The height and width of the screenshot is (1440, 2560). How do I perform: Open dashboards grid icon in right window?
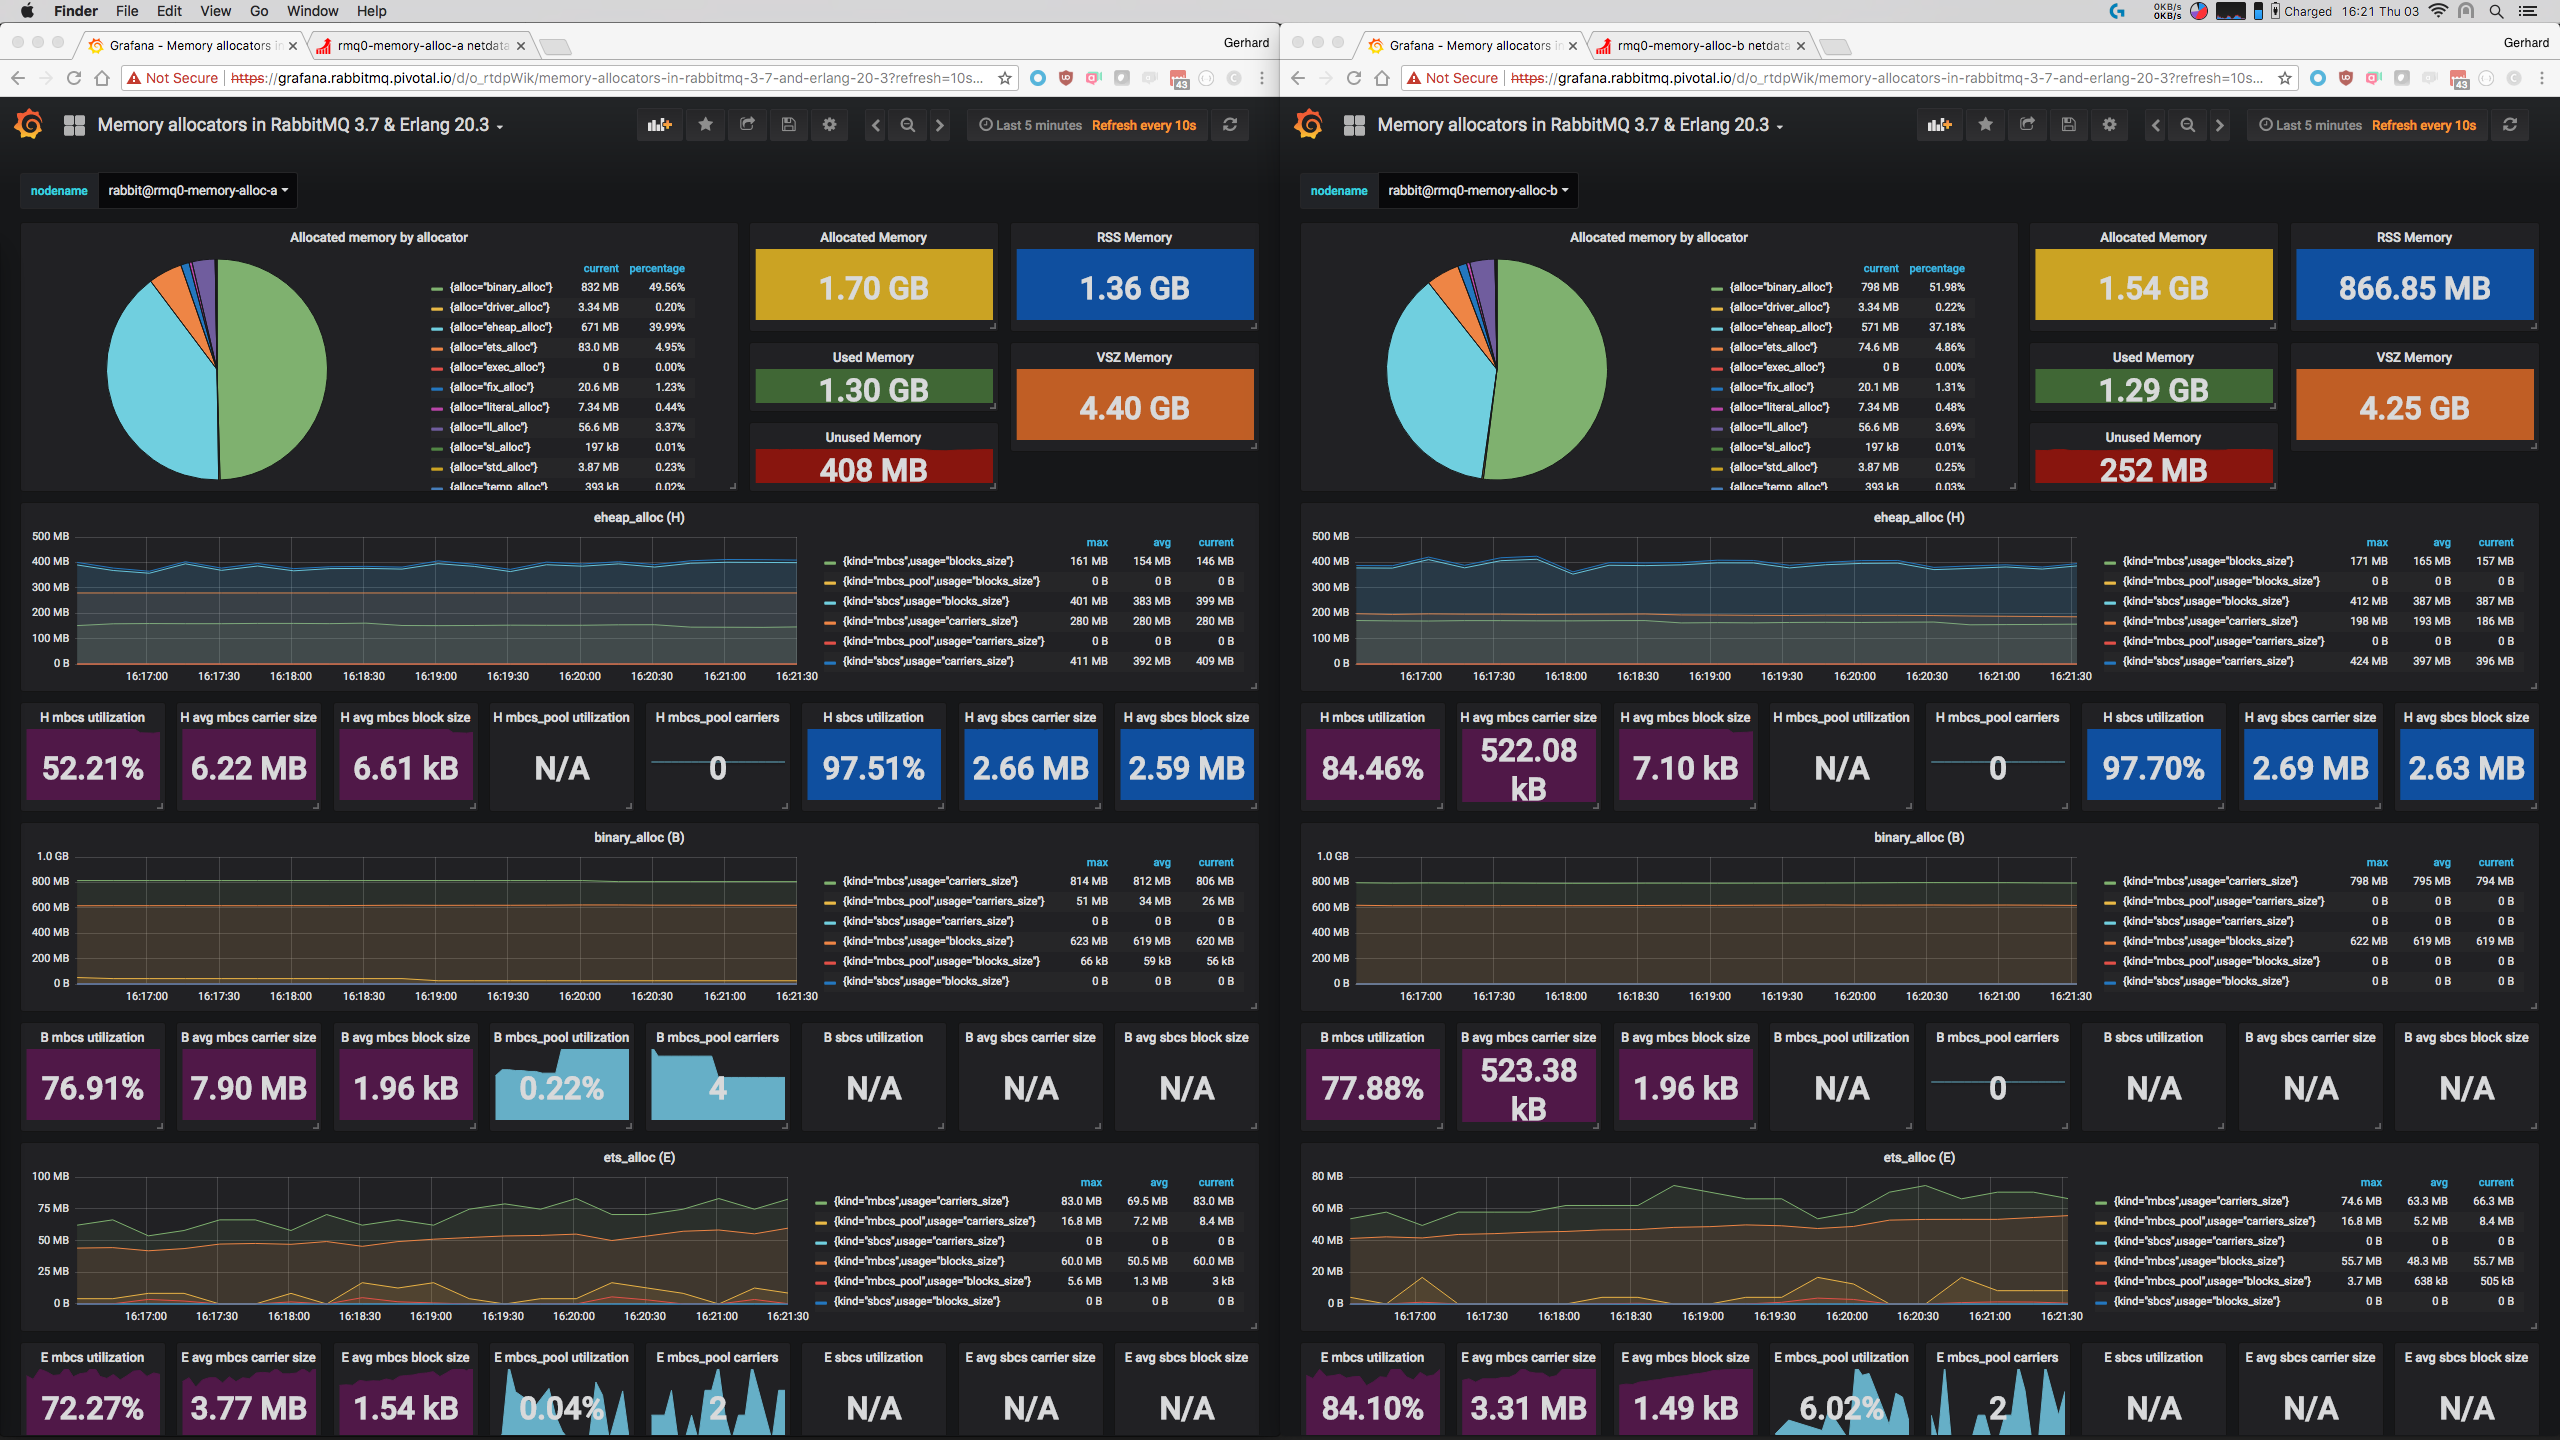pos(1354,125)
